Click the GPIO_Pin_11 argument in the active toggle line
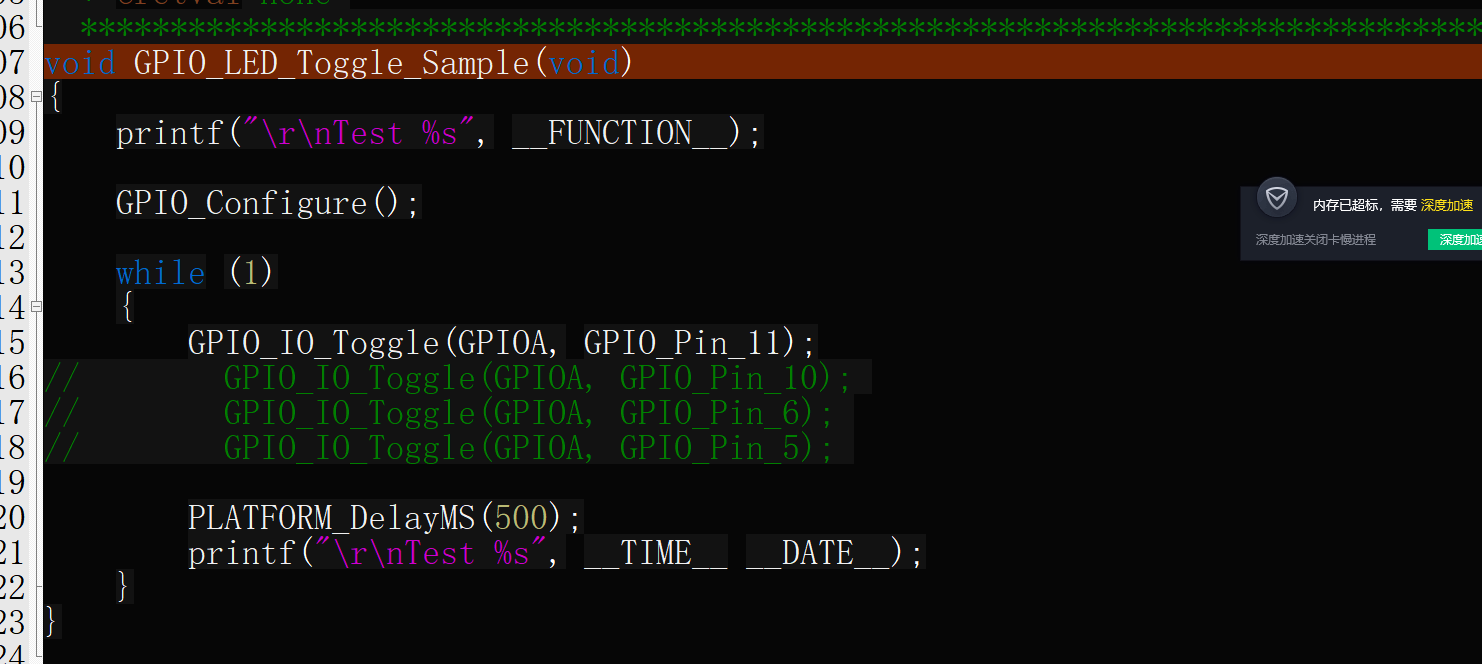Screen dimensions: 1482x664 pos(681,343)
